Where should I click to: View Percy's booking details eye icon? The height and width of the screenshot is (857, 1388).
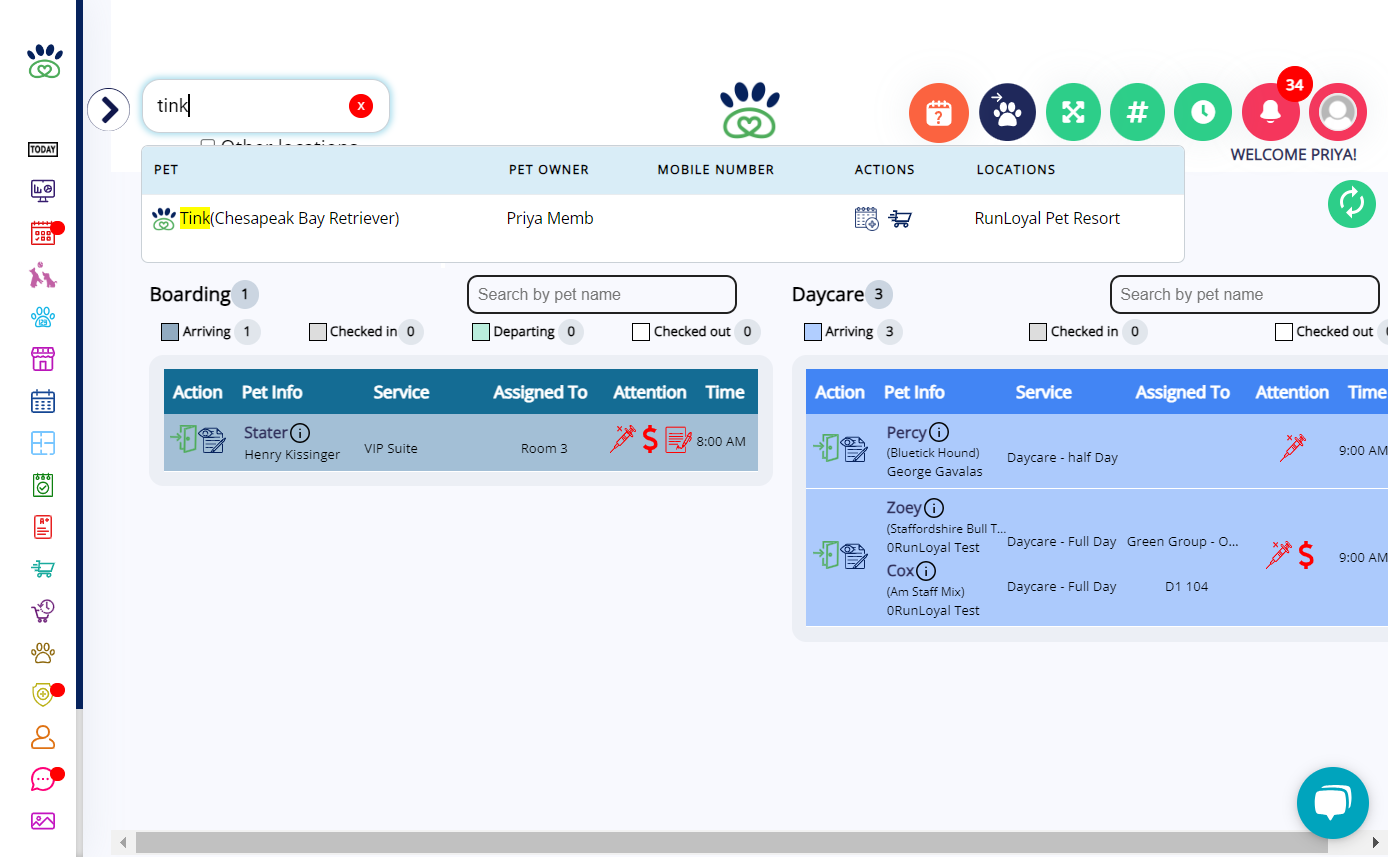point(854,448)
